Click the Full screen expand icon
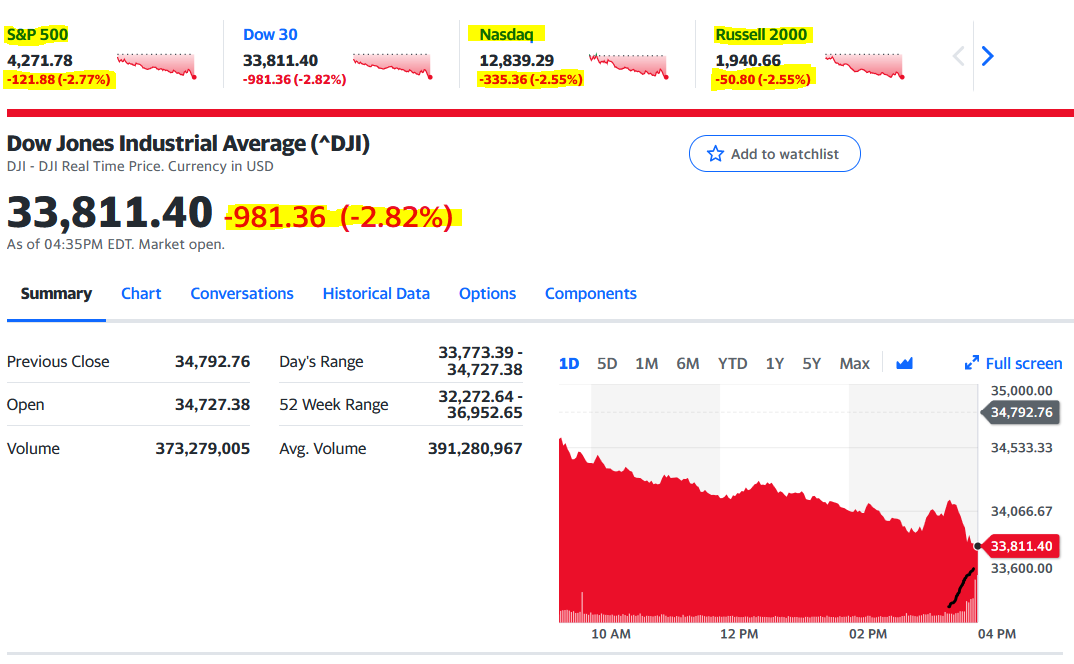This screenshot has height=664, width=1074. pos(971,364)
